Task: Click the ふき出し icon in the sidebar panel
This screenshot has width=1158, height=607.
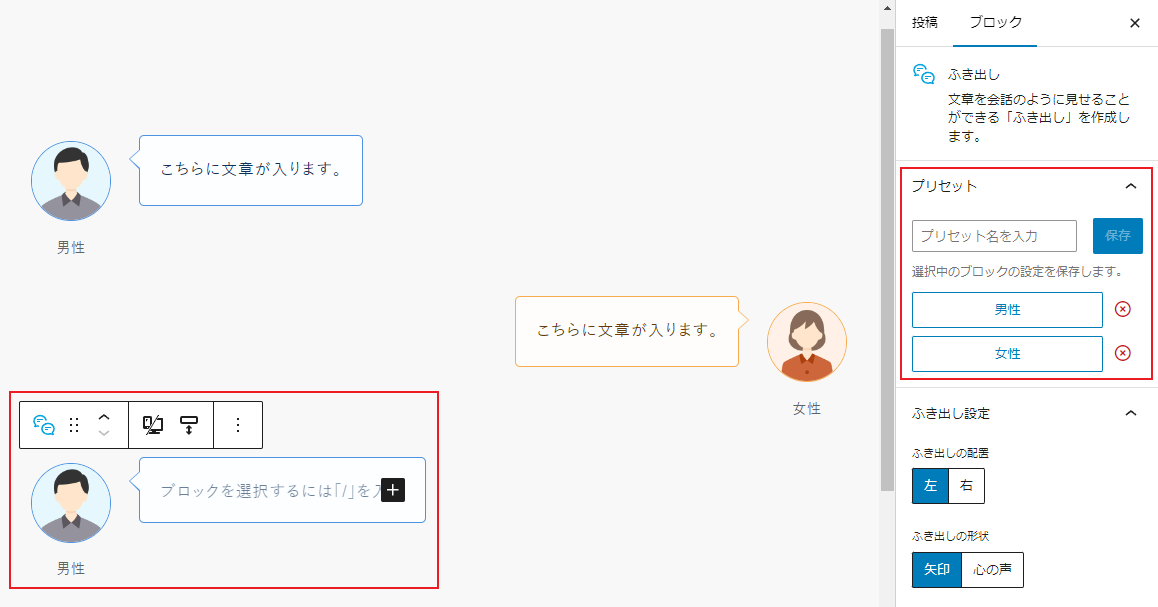Action: (x=924, y=73)
